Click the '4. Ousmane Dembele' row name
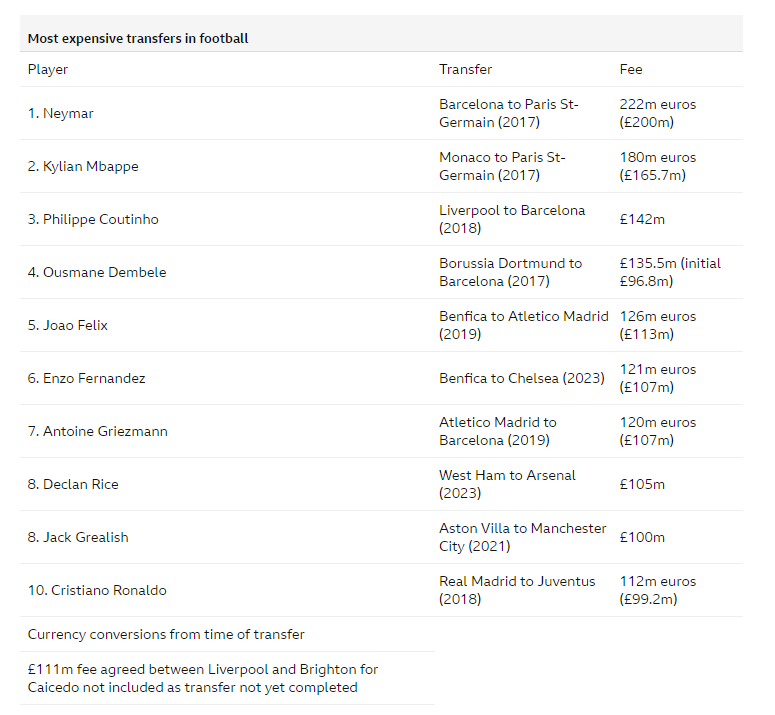The image size is (775, 715). point(97,272)
